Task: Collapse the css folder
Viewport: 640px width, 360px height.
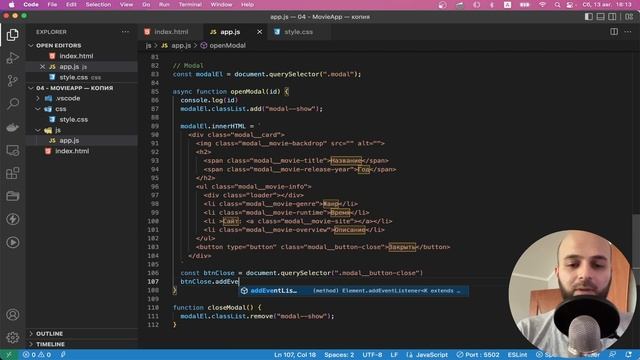Action: tap(38, 109)
